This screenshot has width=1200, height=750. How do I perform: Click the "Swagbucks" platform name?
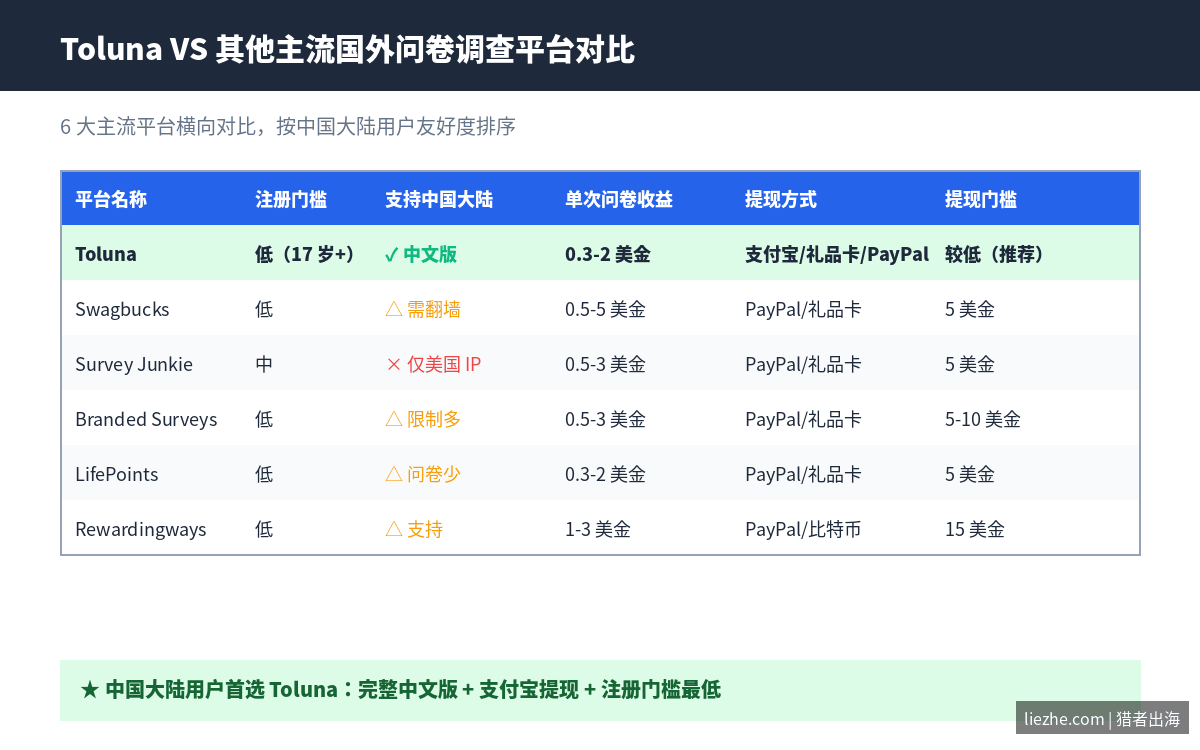(x=122, y=309)
